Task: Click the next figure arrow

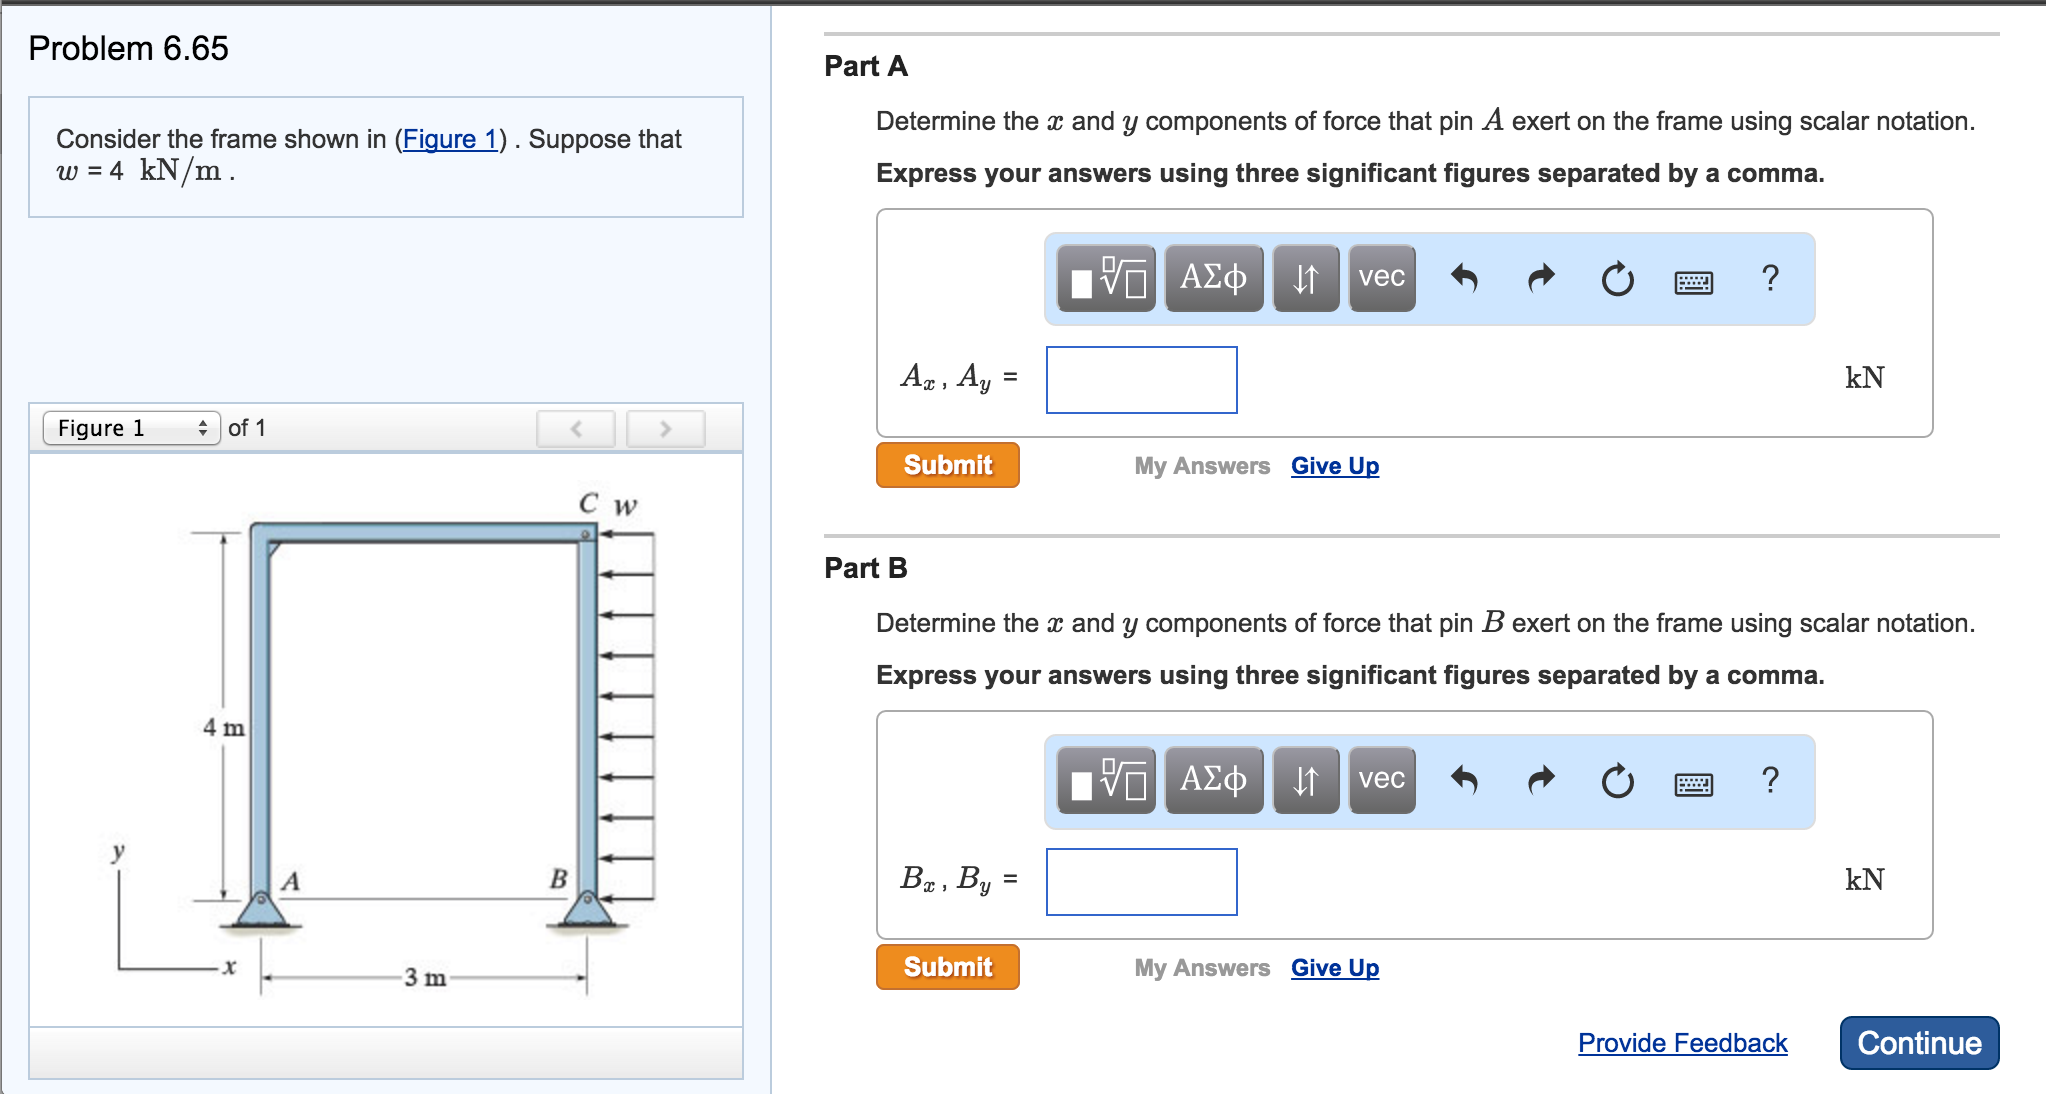Action: (665, 428)
